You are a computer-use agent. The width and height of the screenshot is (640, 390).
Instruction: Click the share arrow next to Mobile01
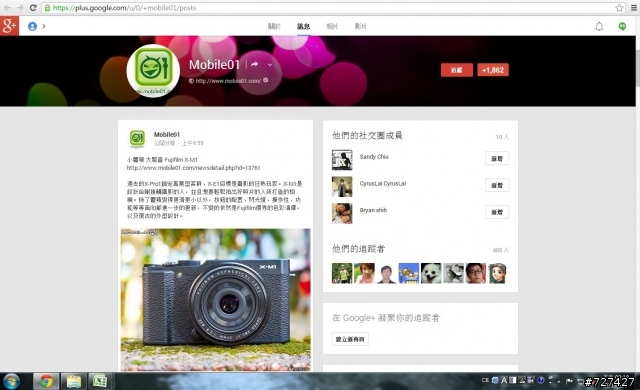click(255, 64)
